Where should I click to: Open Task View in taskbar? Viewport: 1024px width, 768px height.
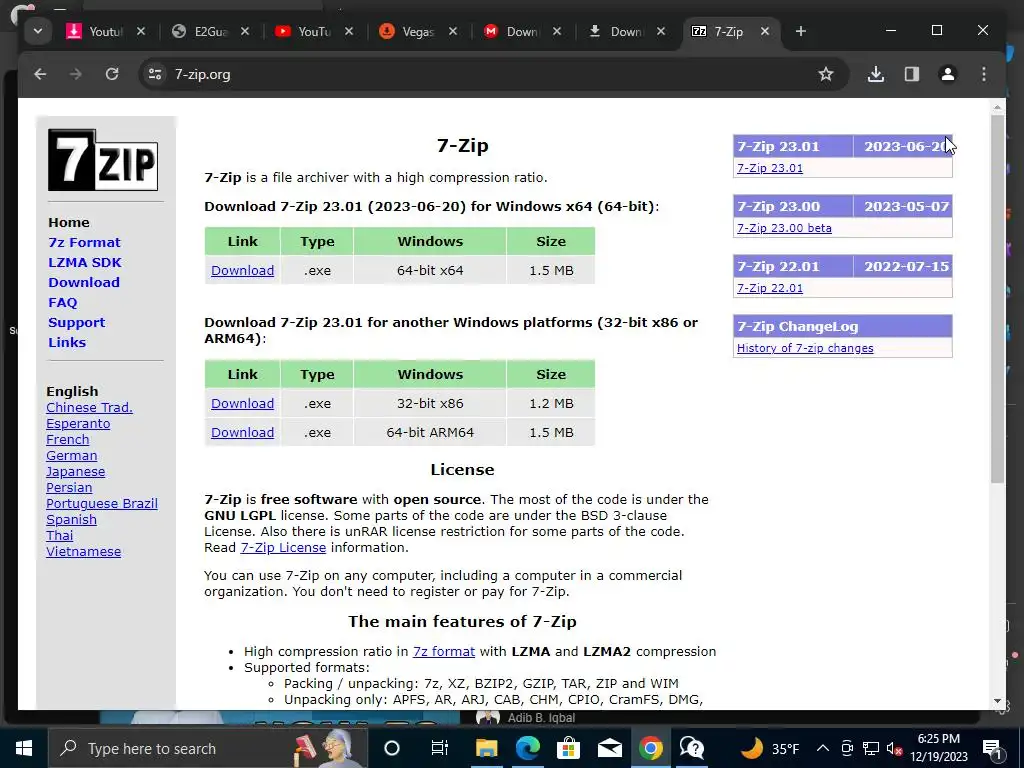click(440, 748)
